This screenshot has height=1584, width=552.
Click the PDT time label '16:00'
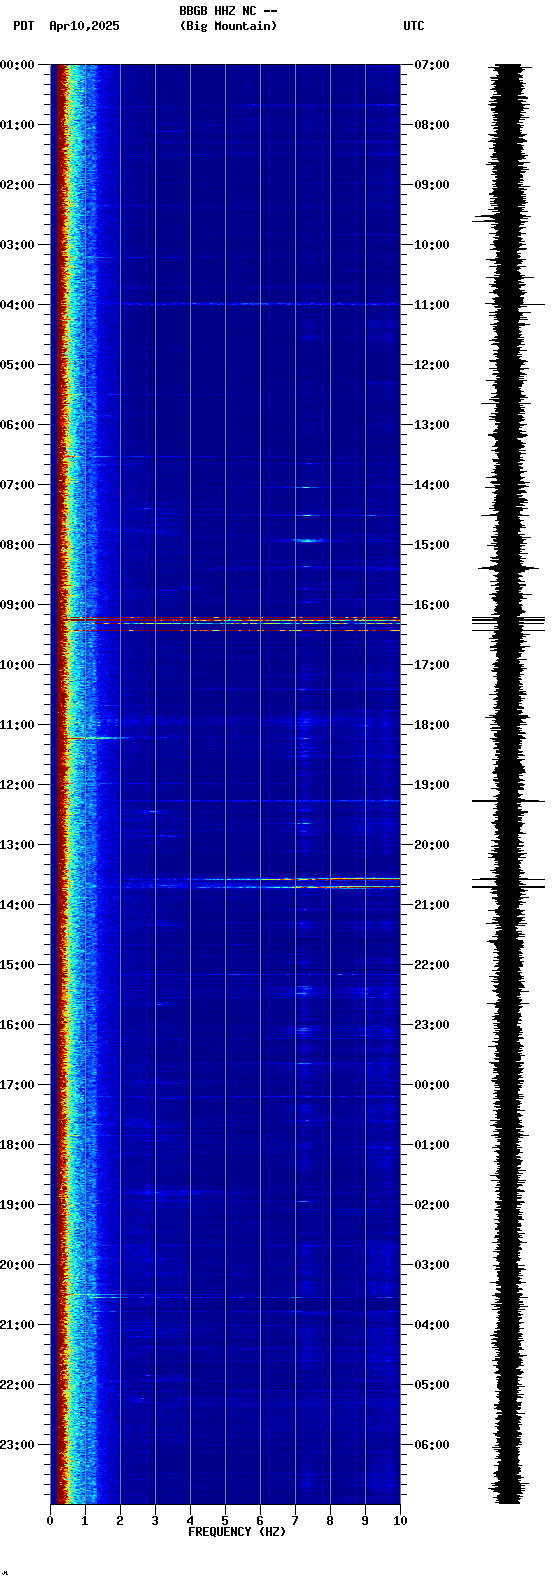click(x=17, y=1025)
